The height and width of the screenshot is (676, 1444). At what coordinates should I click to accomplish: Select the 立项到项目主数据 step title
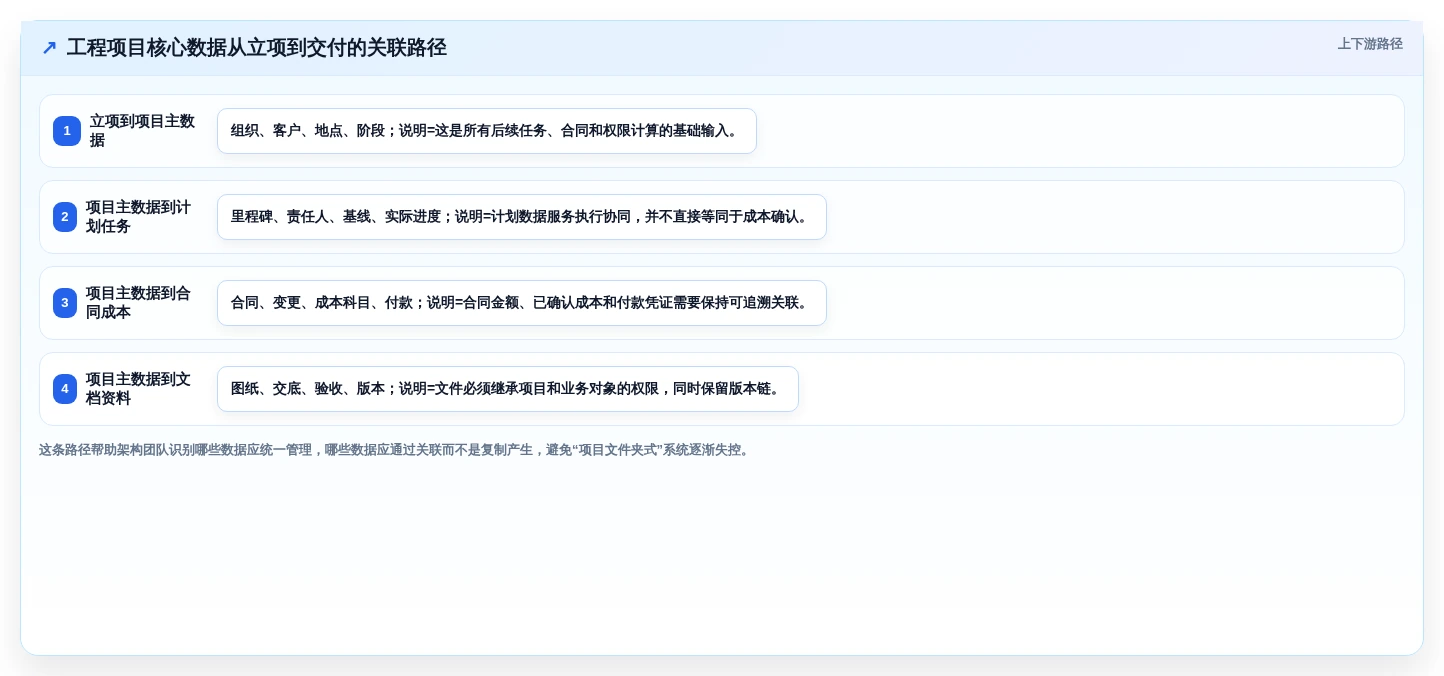[143, 131]
